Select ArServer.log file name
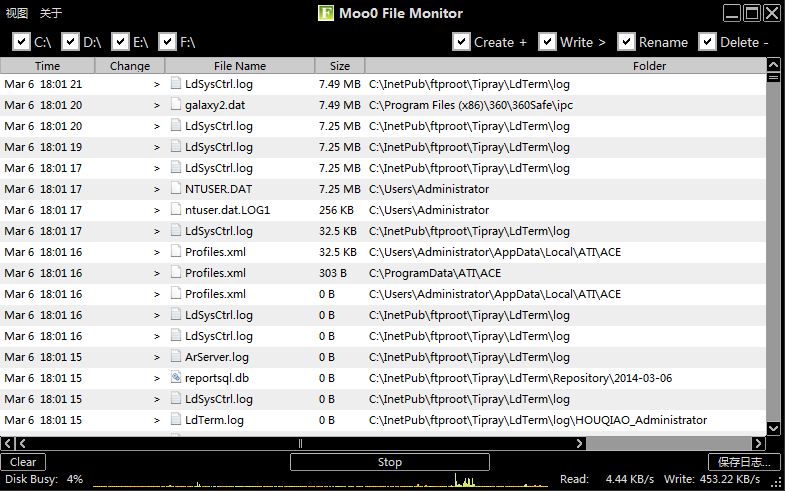Image resolution: width=785 pixels, height=491 pixels. tap(217, 357)
